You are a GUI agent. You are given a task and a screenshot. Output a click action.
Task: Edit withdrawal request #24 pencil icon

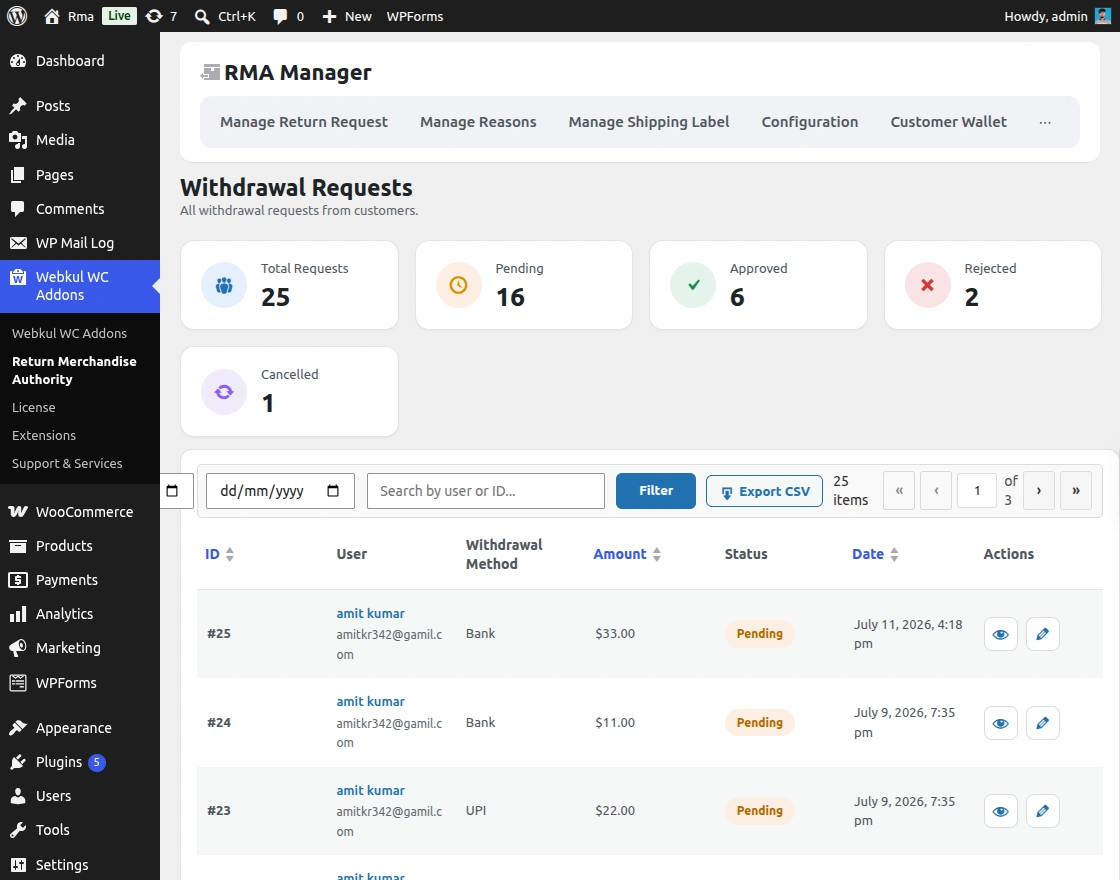1042,723
